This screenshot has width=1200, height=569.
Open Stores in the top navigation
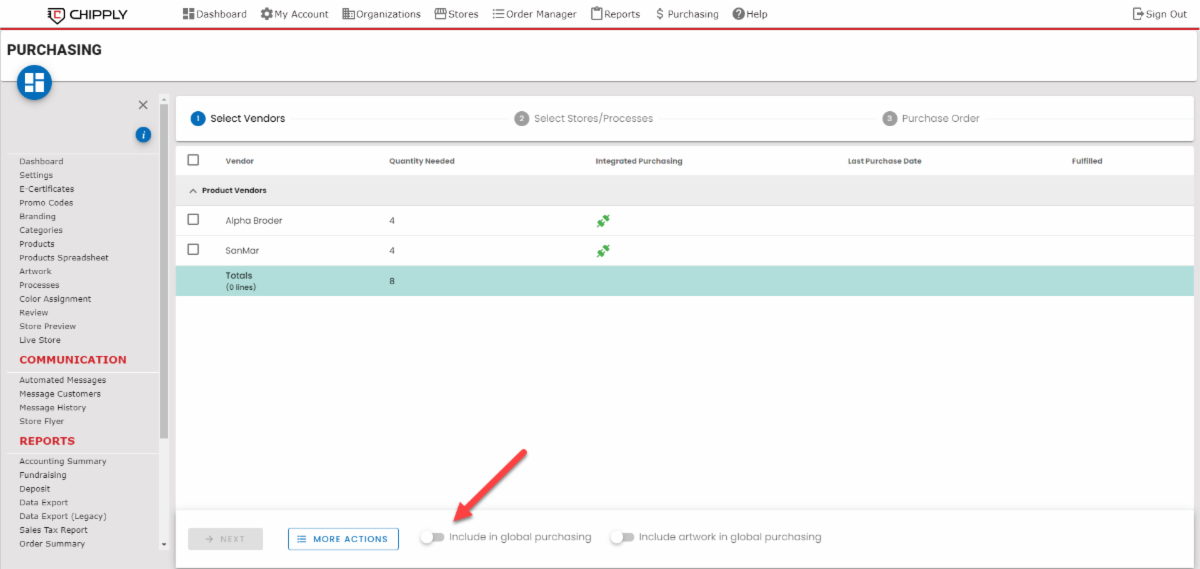tap(456, 14)
